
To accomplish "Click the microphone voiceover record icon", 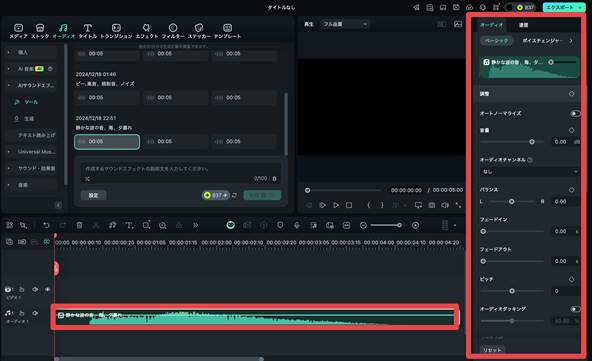I will click(297, 225).
